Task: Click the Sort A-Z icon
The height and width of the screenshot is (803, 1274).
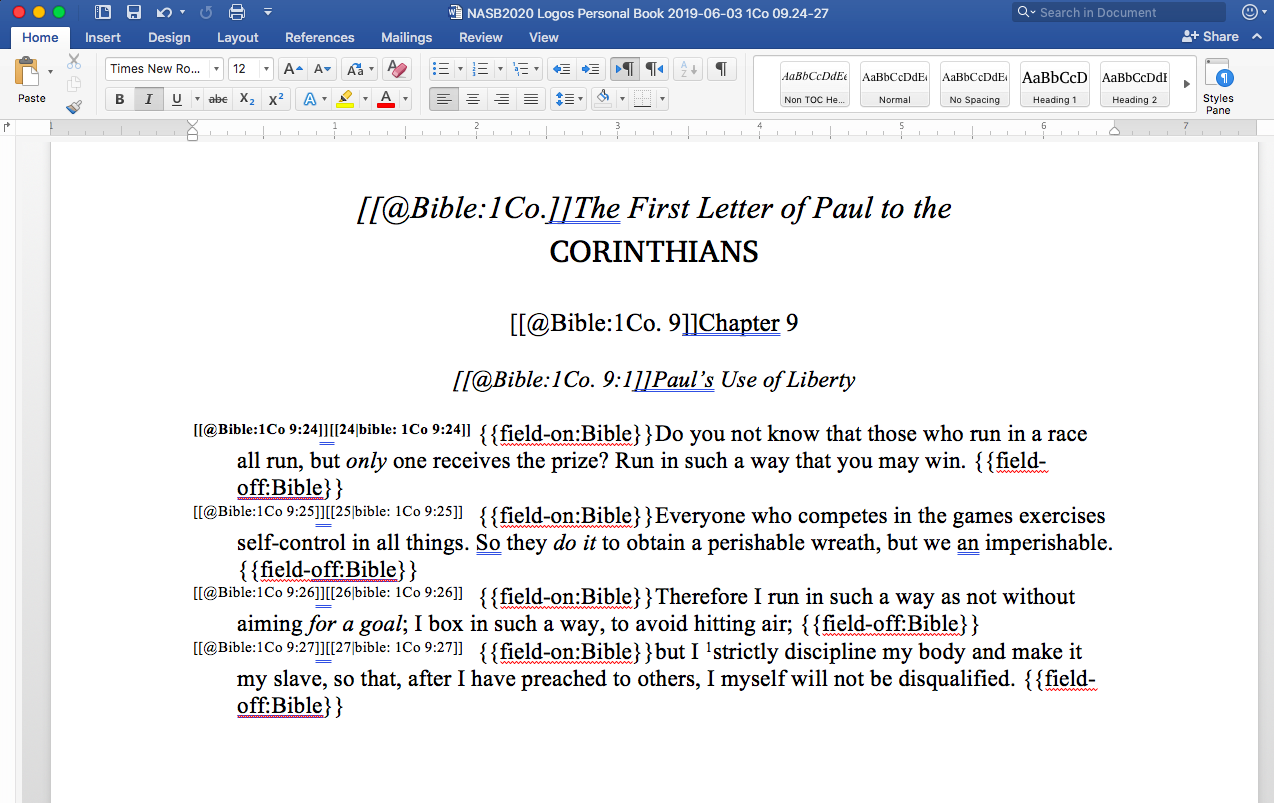Action: pyautogui.click(x=688, y=69)
